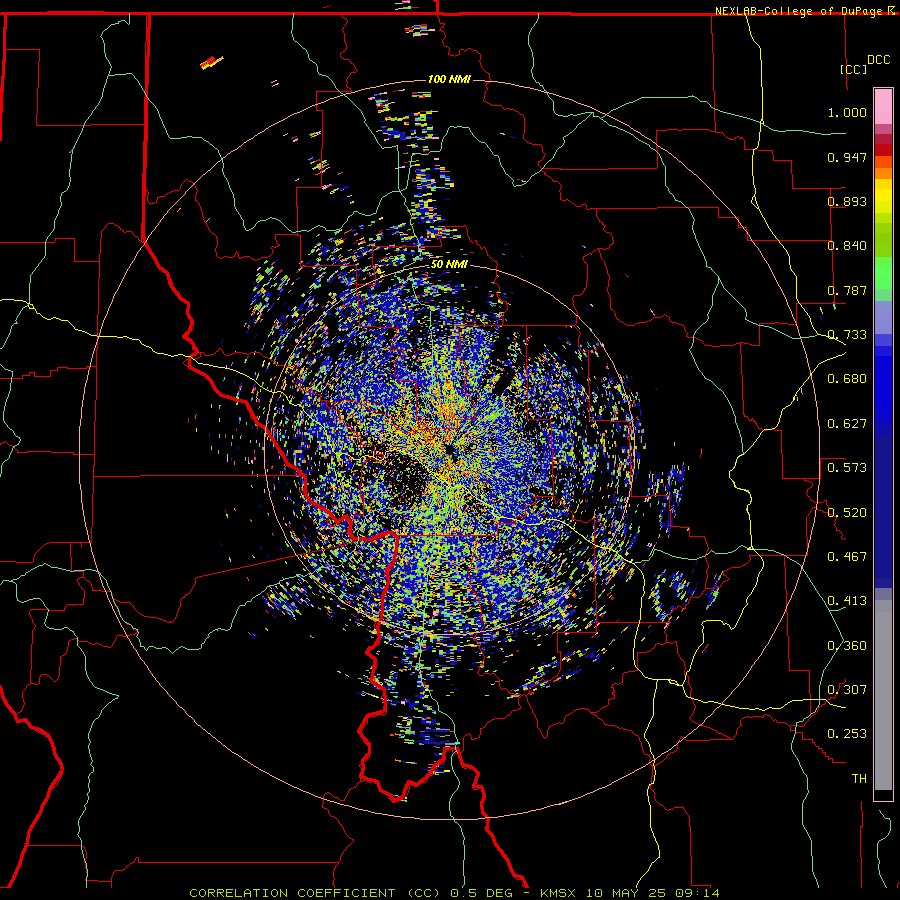
Task: Click the TH threshold legend label
Action: pyautogui.click(x=859, y=779)
